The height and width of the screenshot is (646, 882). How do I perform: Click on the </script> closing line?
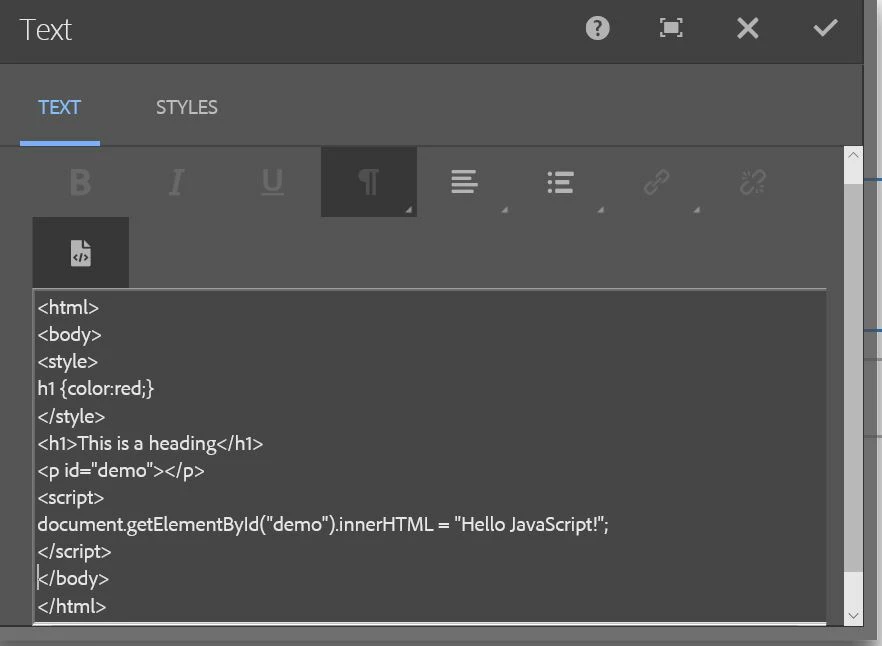[x=74, y=552]
